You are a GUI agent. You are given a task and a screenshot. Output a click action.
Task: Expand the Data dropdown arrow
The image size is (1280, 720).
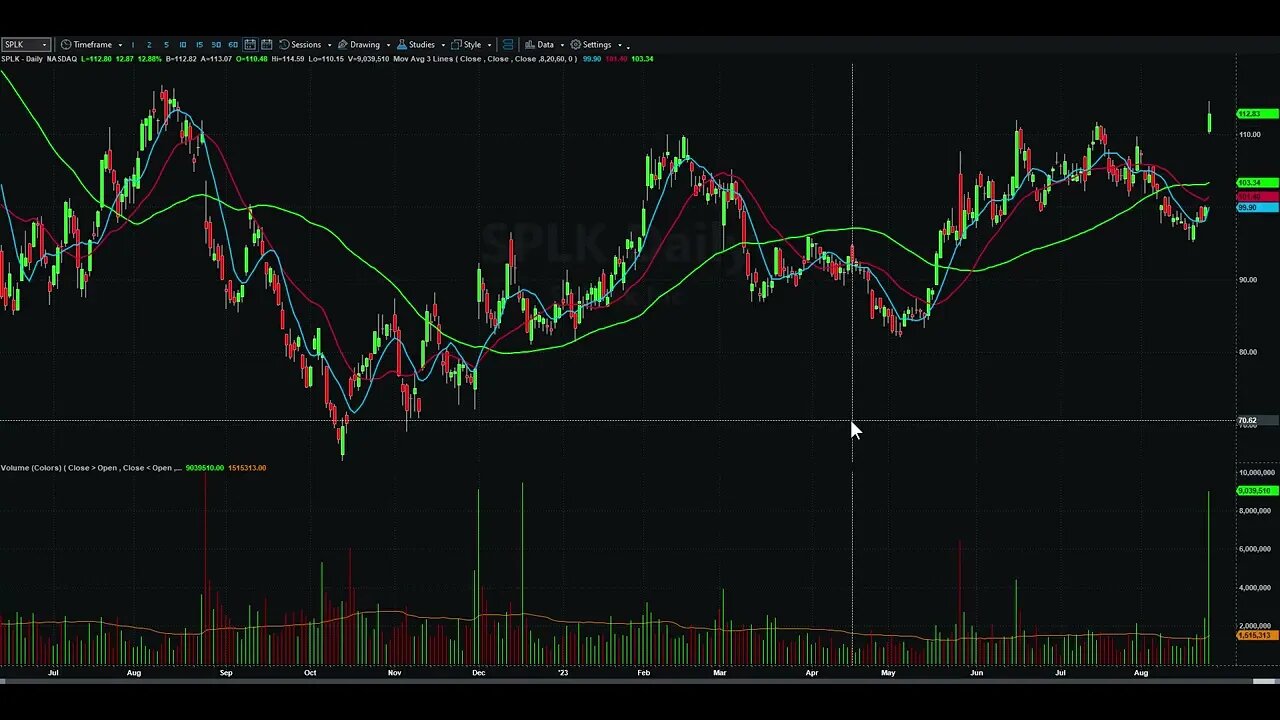coord(562,45)
